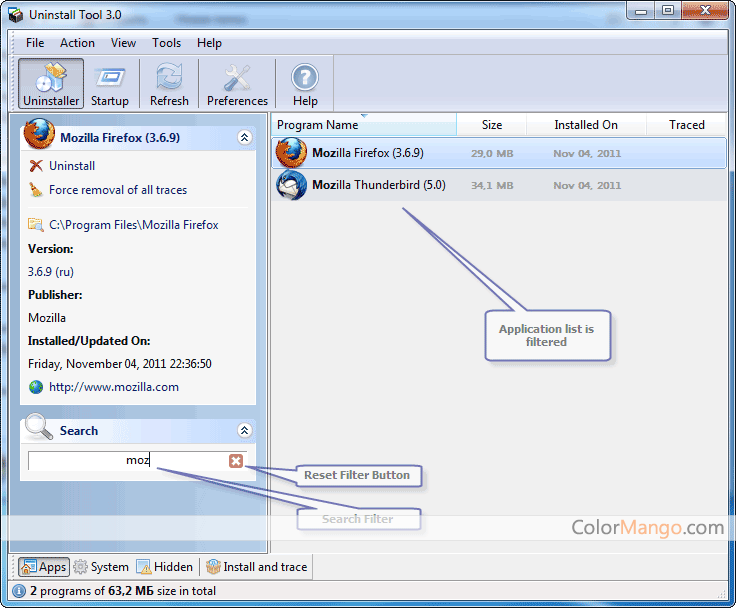Open the http://www.mozilla.com link
736x608 pixels.
click(114, 387)
